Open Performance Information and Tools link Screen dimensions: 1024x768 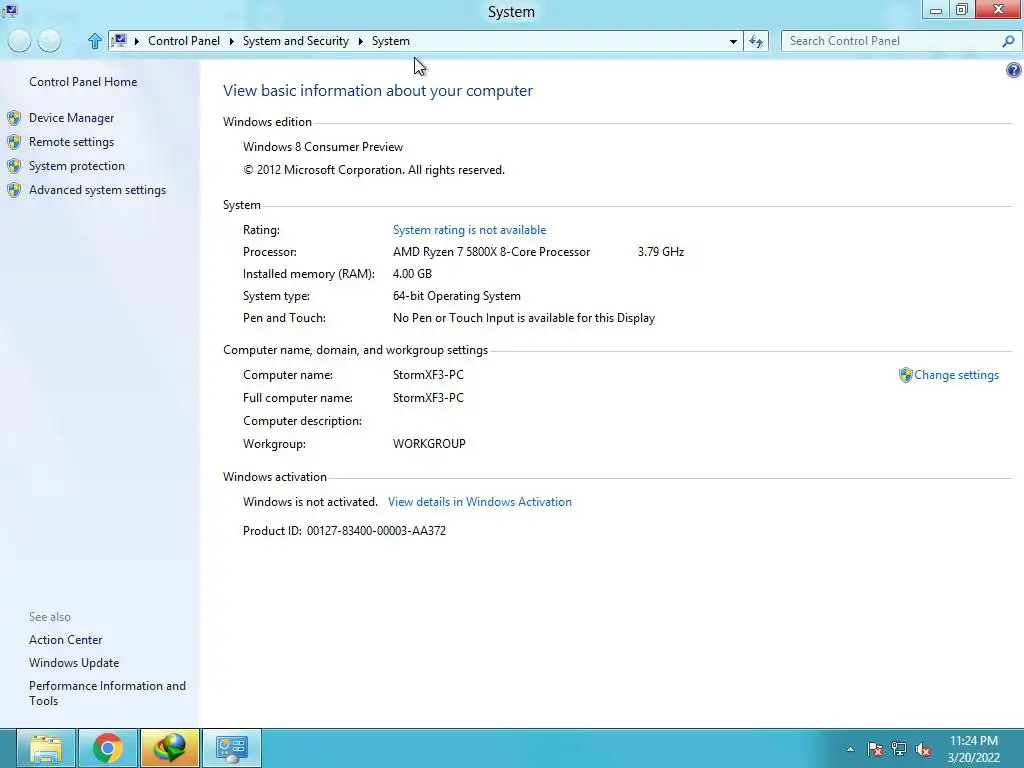107,693
